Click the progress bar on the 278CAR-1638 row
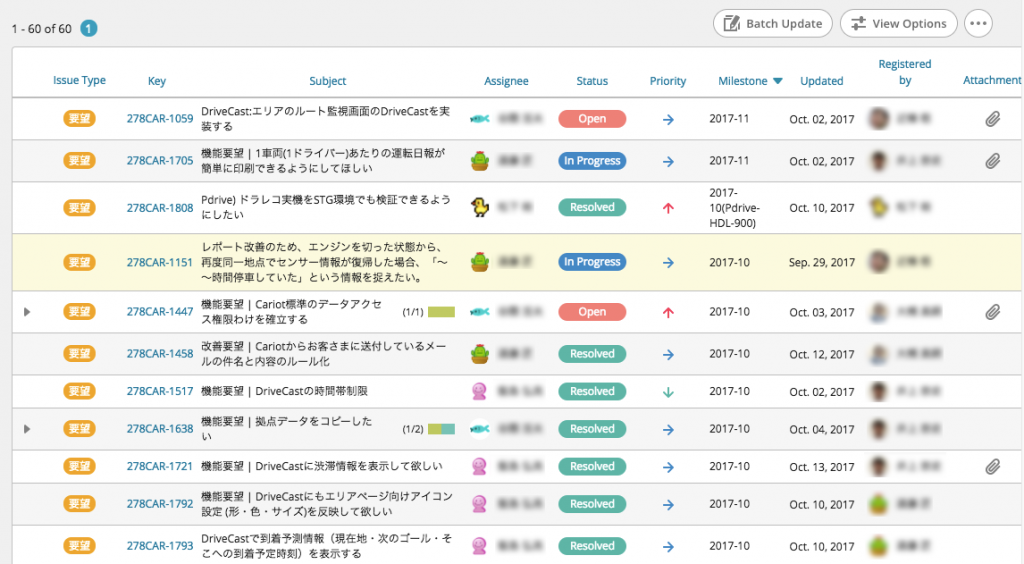The image size is (1024, 564). [x=441, y=429]
